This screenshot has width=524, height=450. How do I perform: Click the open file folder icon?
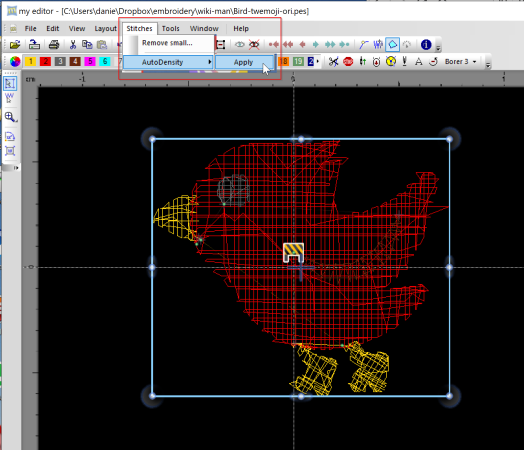pyautogui.click(x=15, y=44)
